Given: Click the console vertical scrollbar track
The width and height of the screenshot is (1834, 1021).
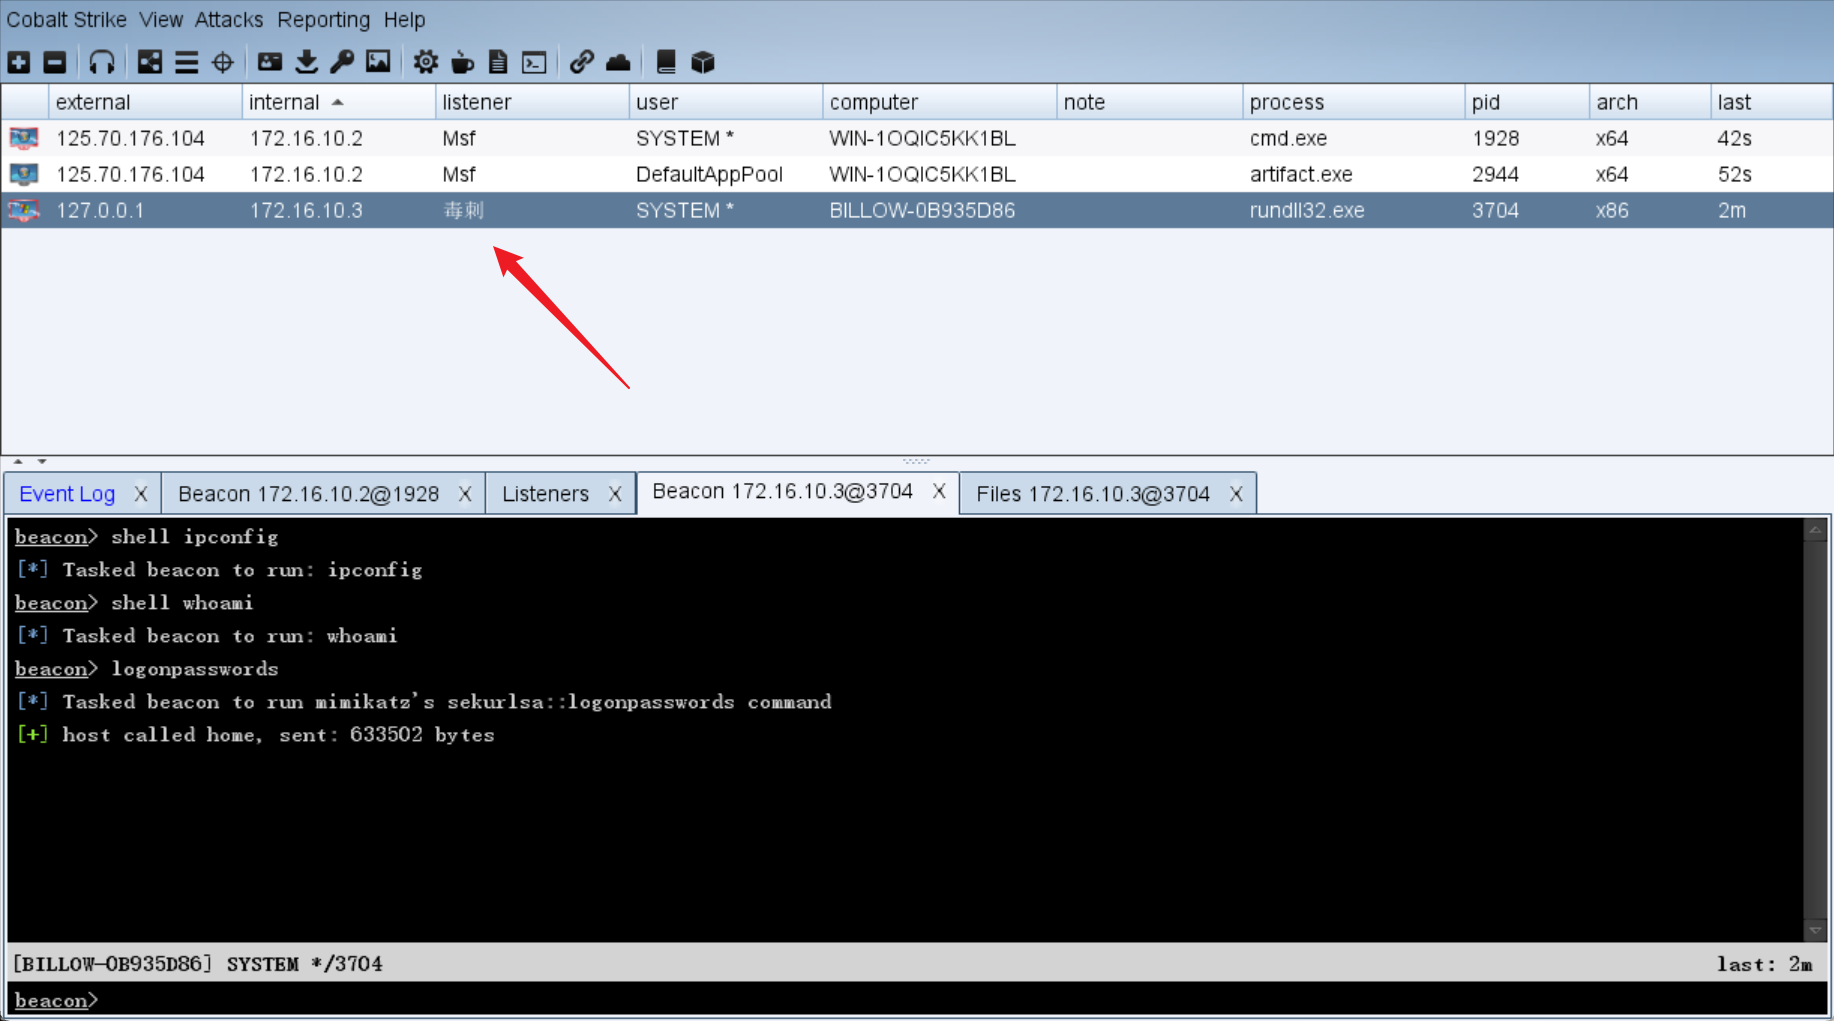Looking at the screenshot, I should point(1815,730).
